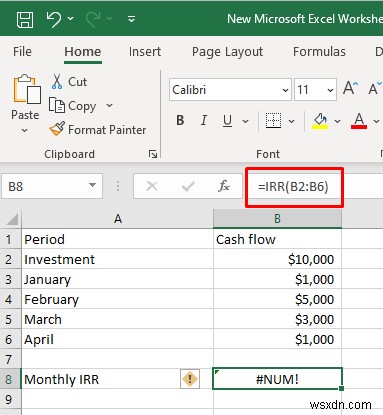Confirm the entry with the checkmark icon

[x=188, y=186]
